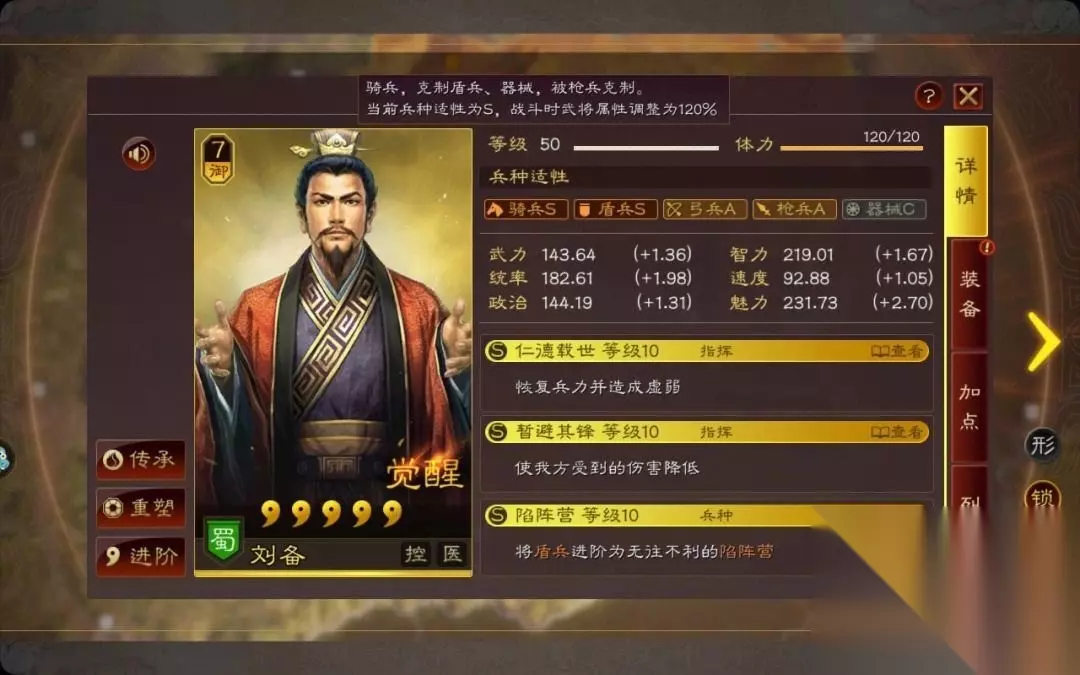Click the 重塑 reshape button
The image size is (1080, 675).
pyautogui.click(x=141, y=508)
